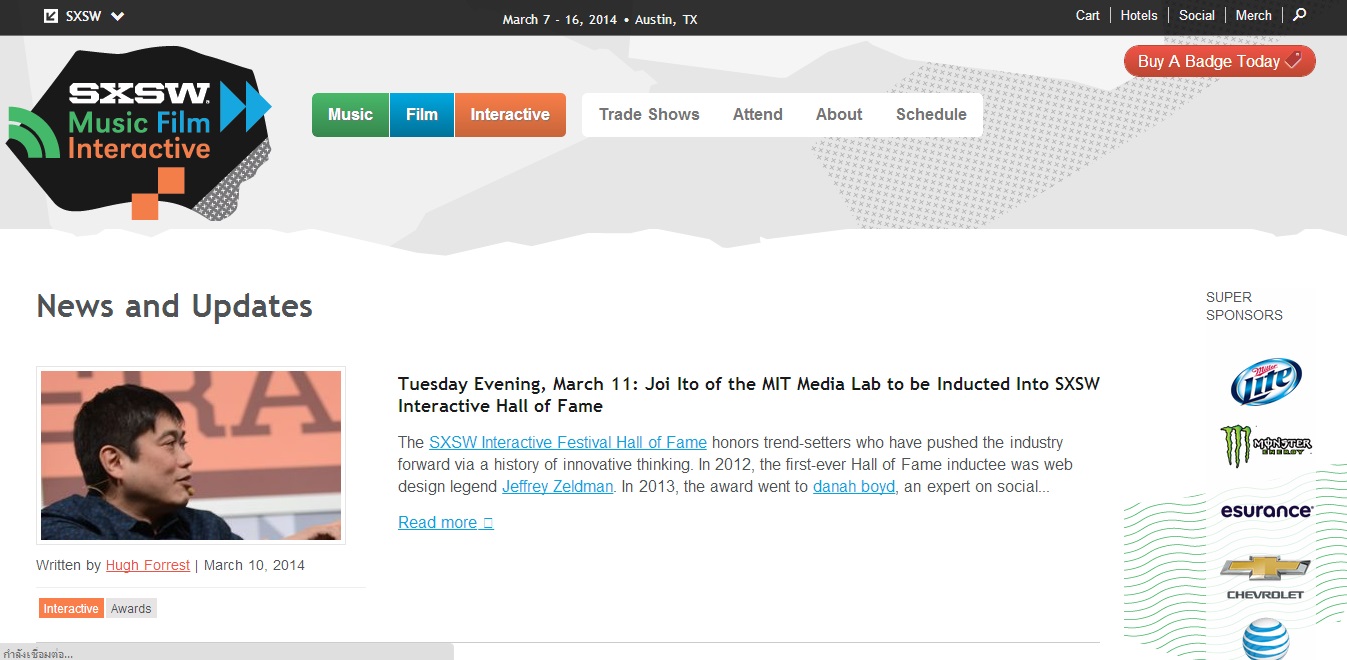Open the Hotels link

1139,15
